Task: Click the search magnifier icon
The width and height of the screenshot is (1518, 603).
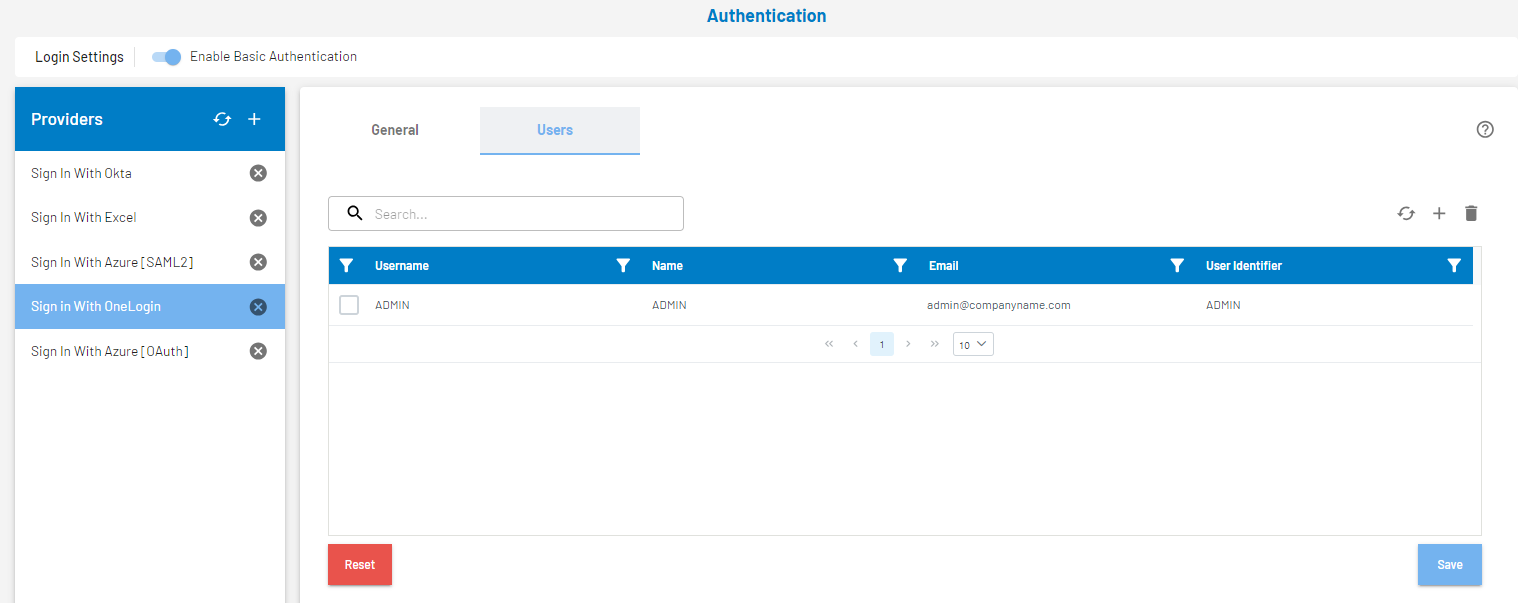Action: [x=355, y=213]
